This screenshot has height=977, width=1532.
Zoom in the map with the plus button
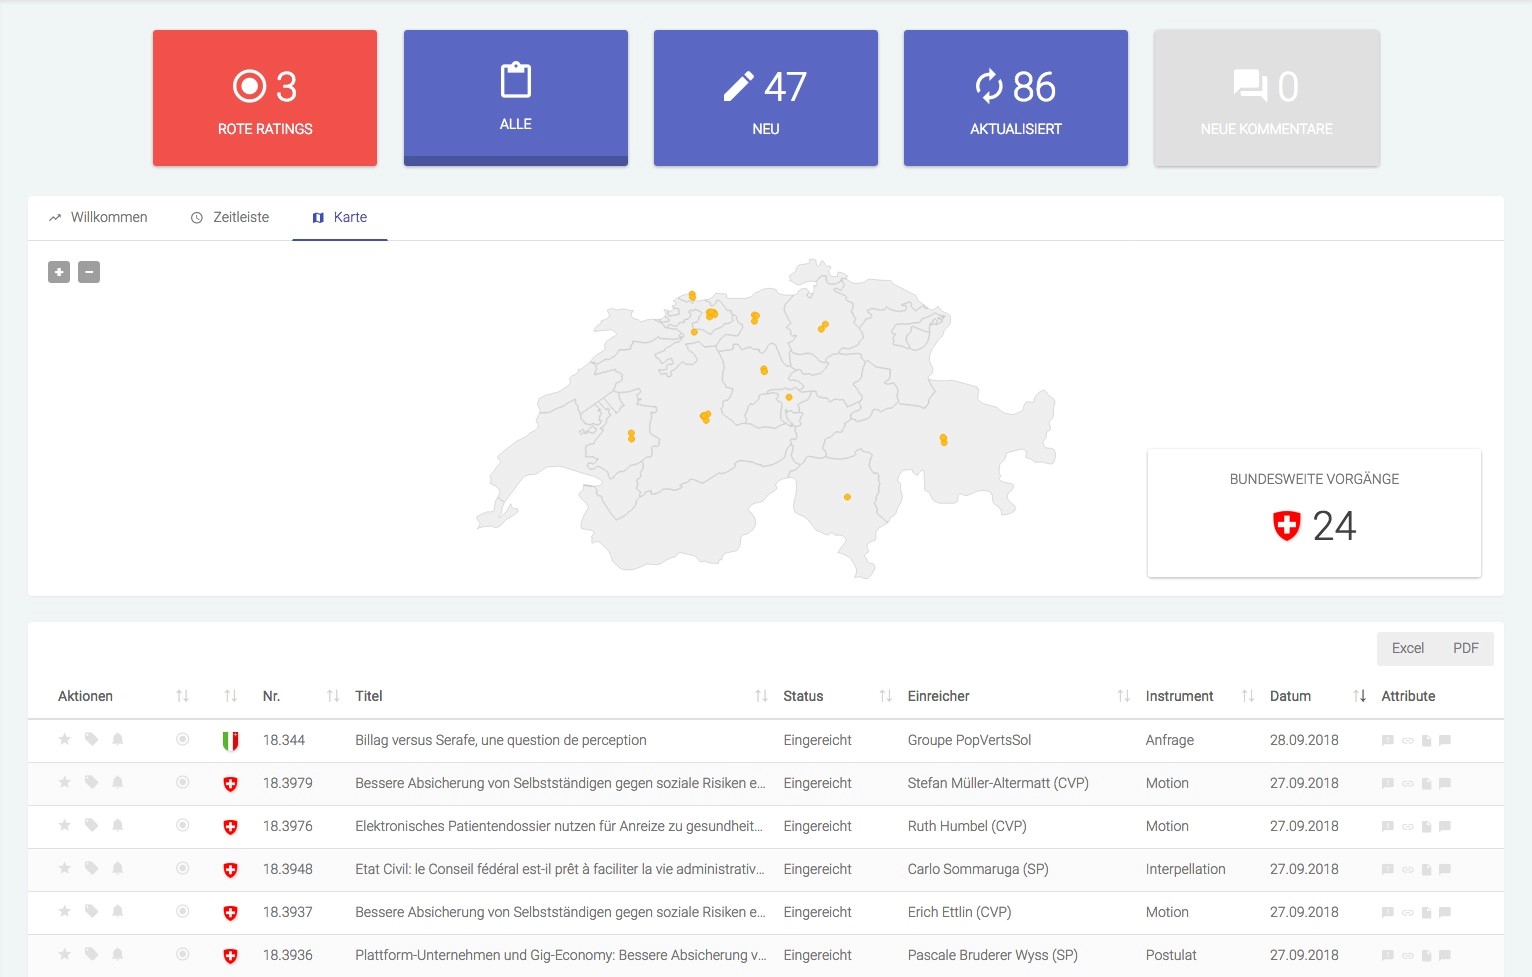click(x=59, y=272)
